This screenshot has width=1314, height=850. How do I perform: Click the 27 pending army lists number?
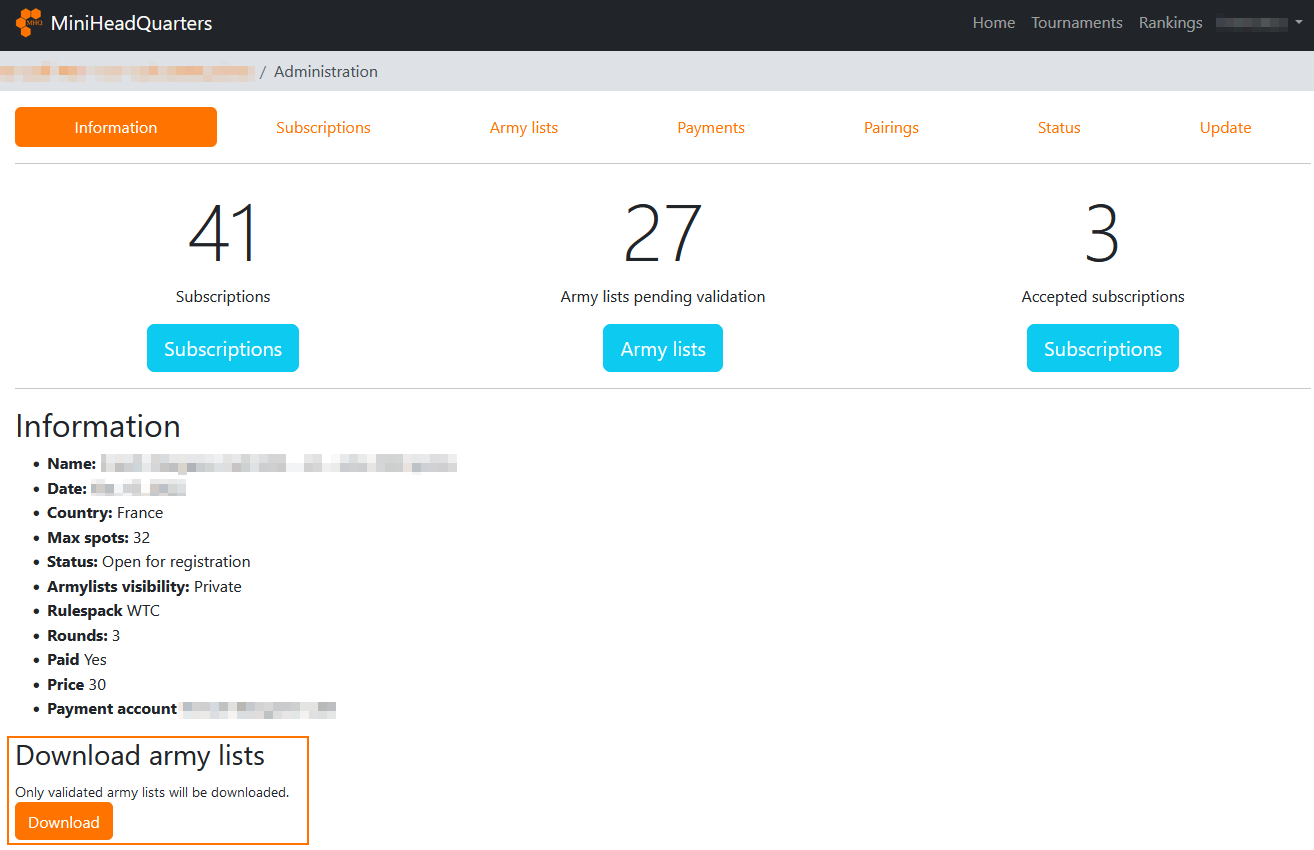click(x=662, y=234)
